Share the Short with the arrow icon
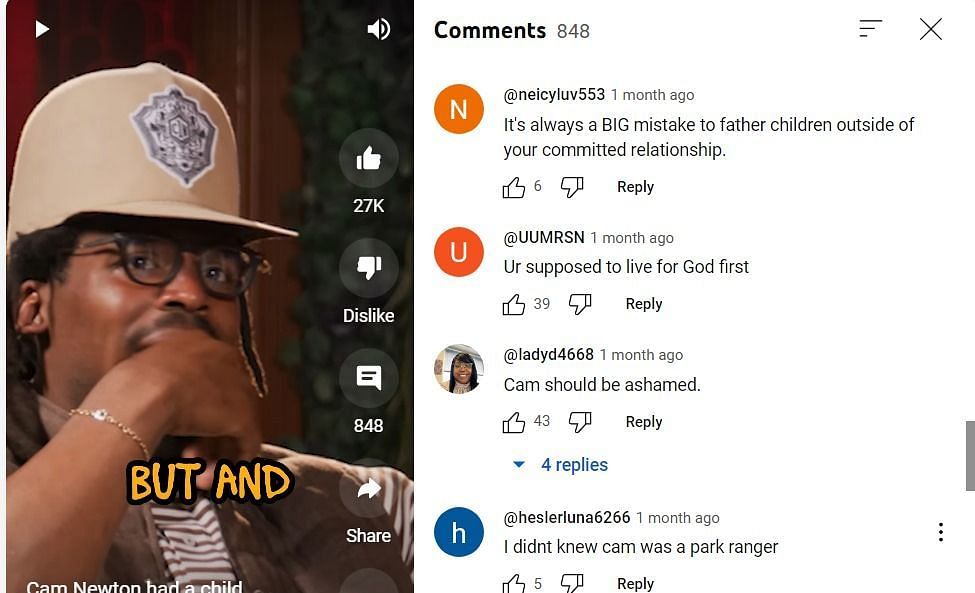The image size is (975, 593). click(x=369, y=489)
